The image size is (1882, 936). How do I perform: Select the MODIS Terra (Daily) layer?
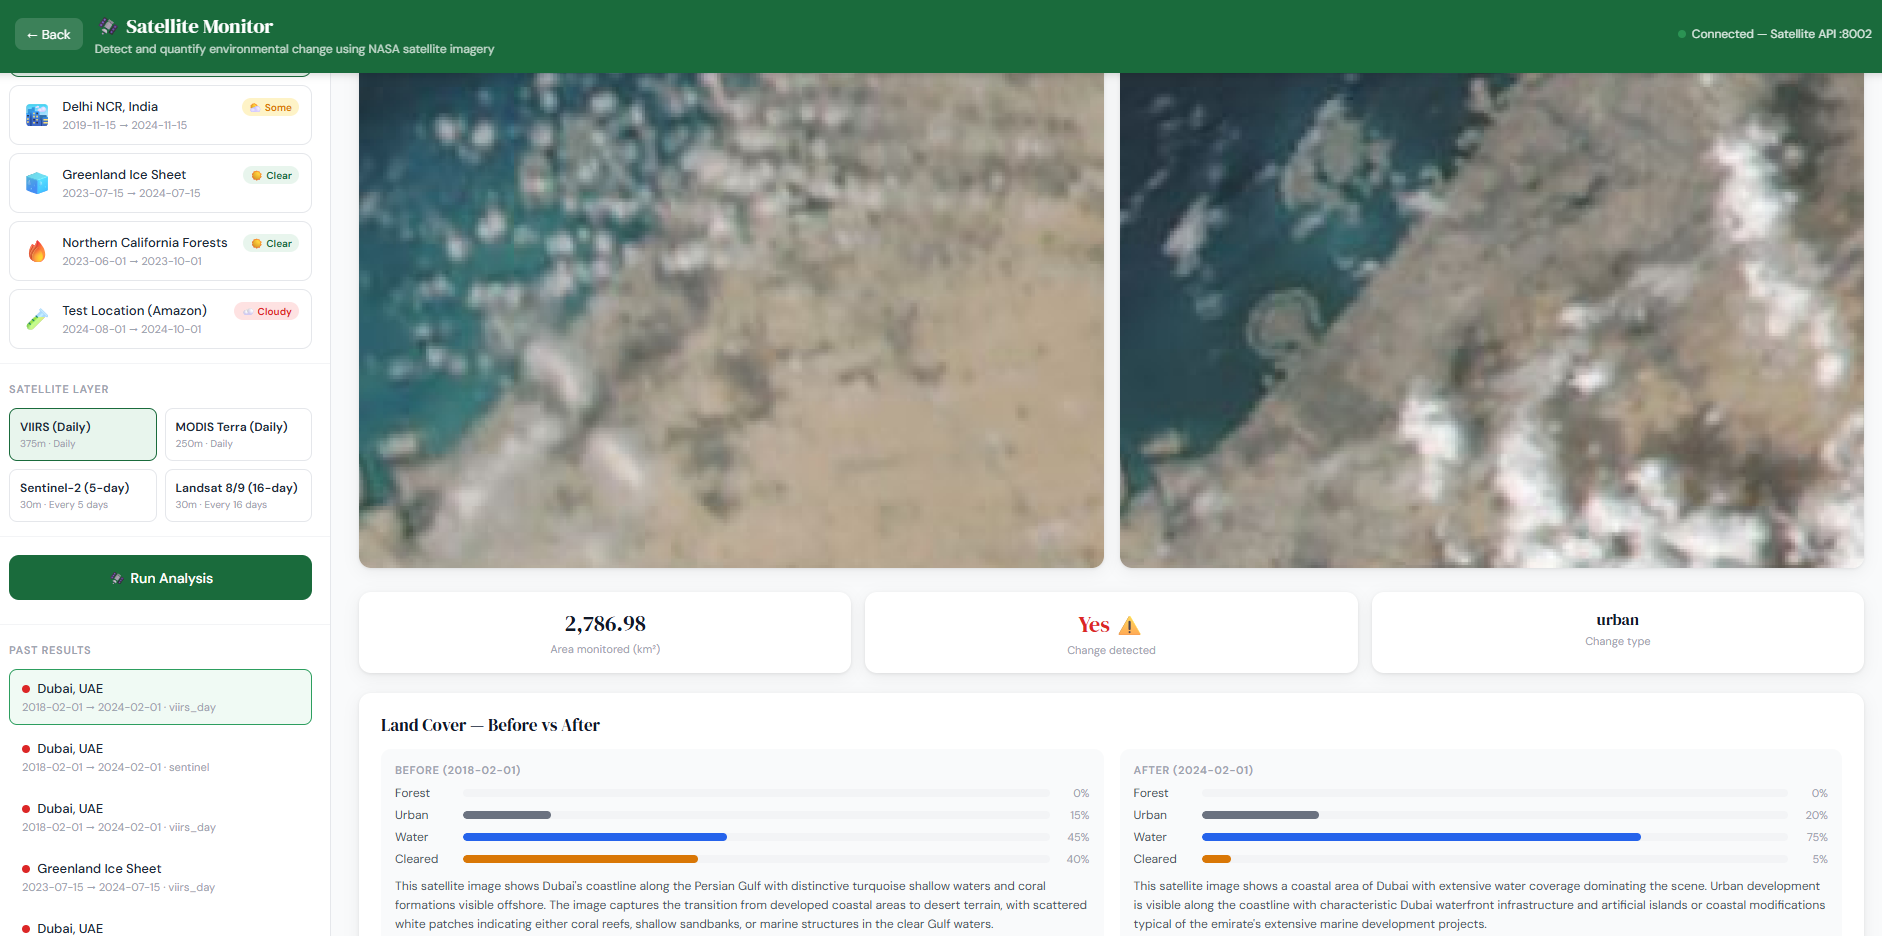(238, 435)
